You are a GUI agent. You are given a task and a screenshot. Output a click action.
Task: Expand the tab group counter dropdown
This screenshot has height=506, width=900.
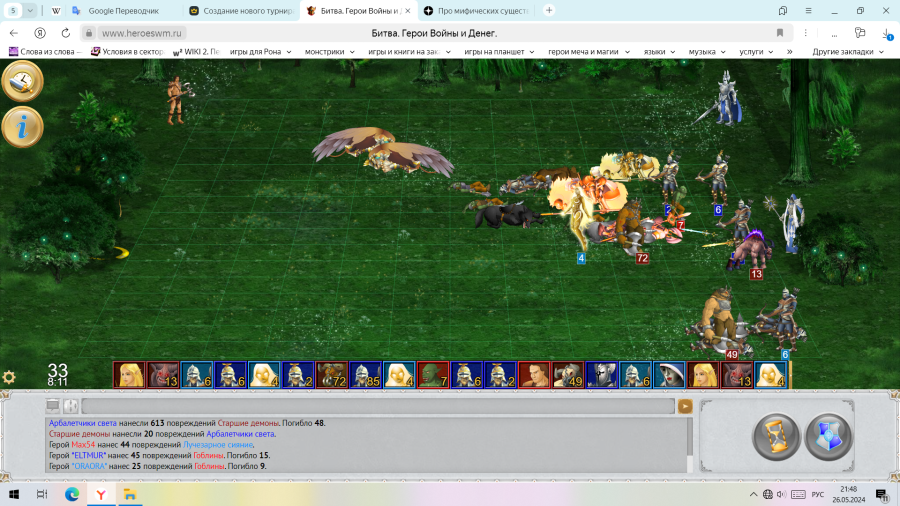click(30, 10)
